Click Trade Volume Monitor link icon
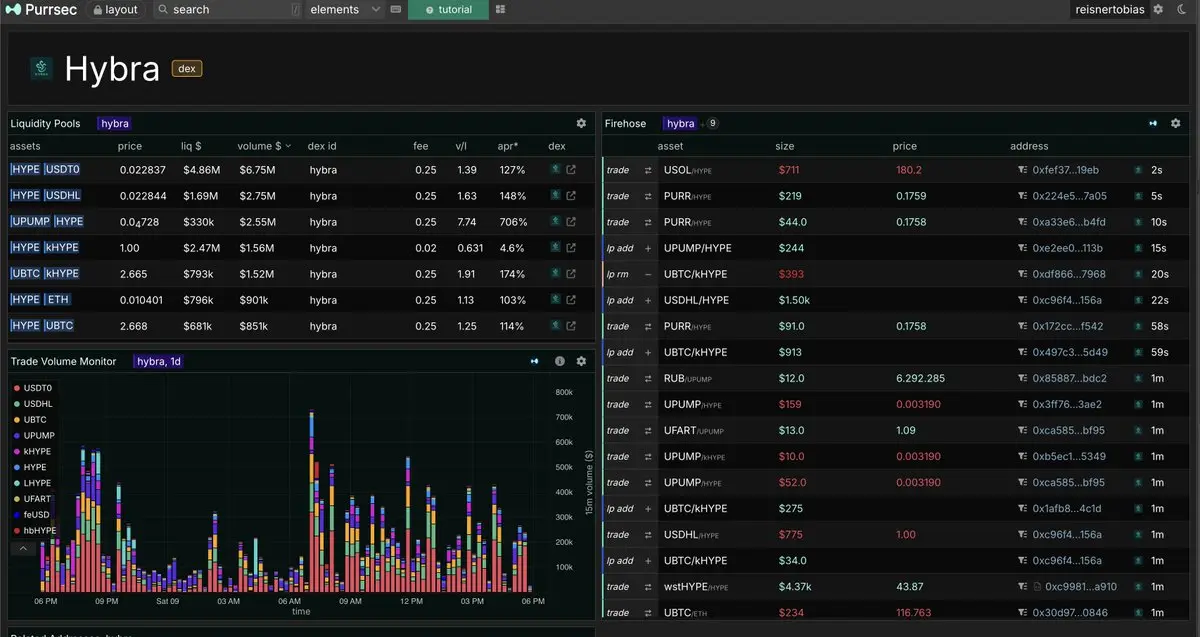 click(534, 361)
